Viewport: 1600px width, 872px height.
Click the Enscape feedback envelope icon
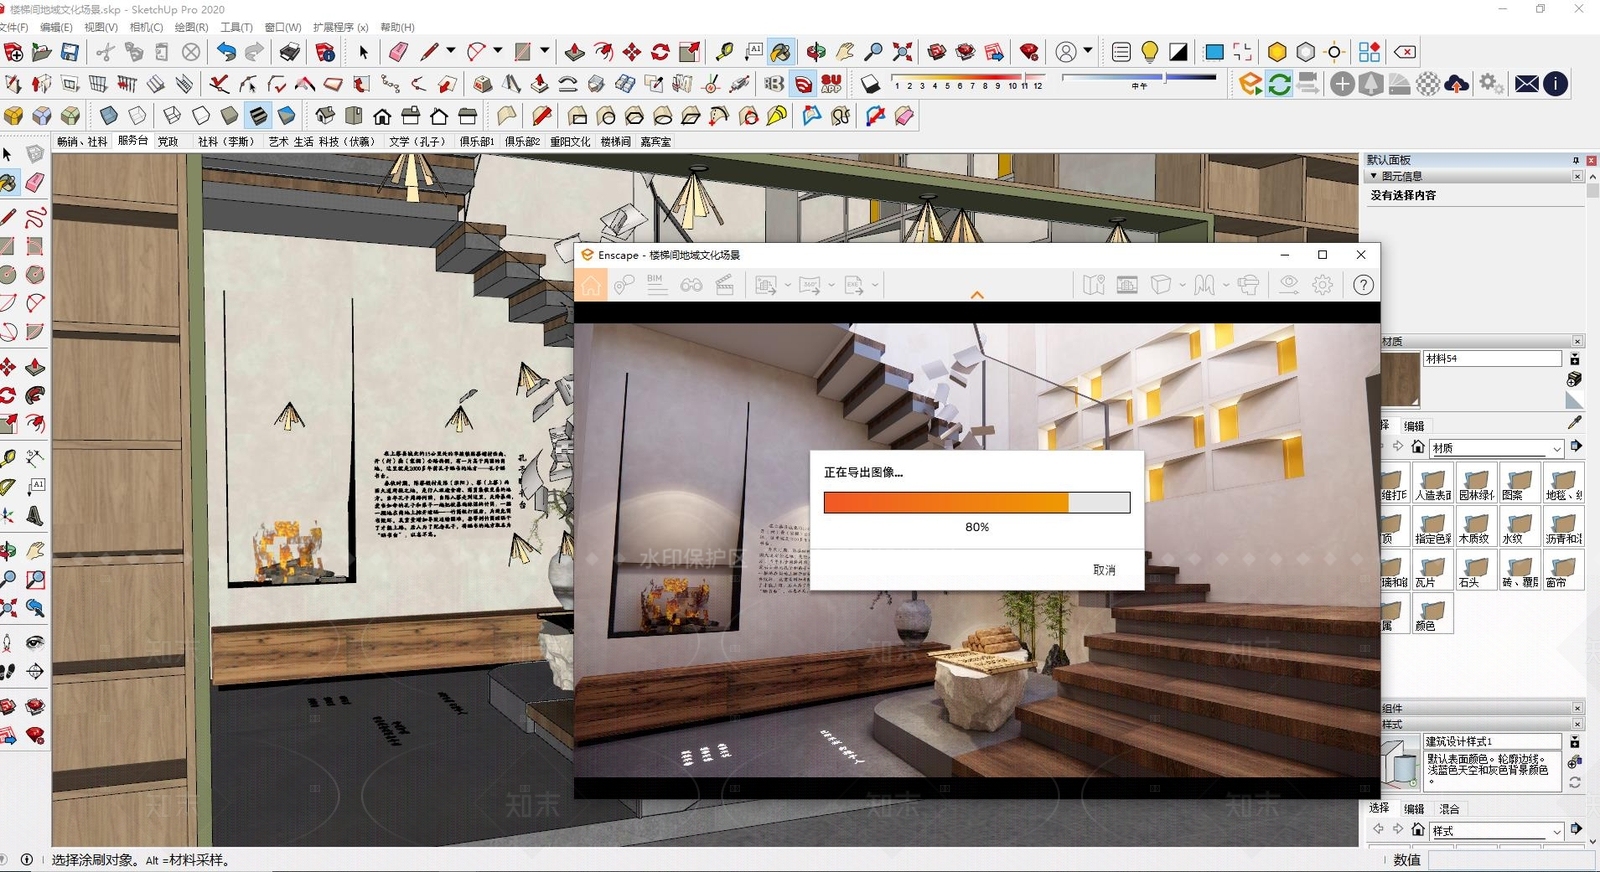tap(1527, 84)
